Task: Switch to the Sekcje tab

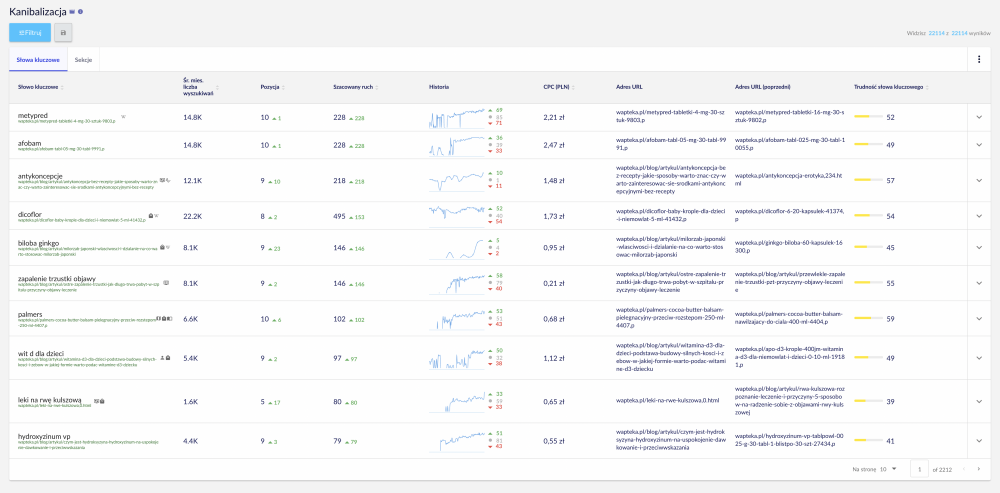Action: [84, 60]
